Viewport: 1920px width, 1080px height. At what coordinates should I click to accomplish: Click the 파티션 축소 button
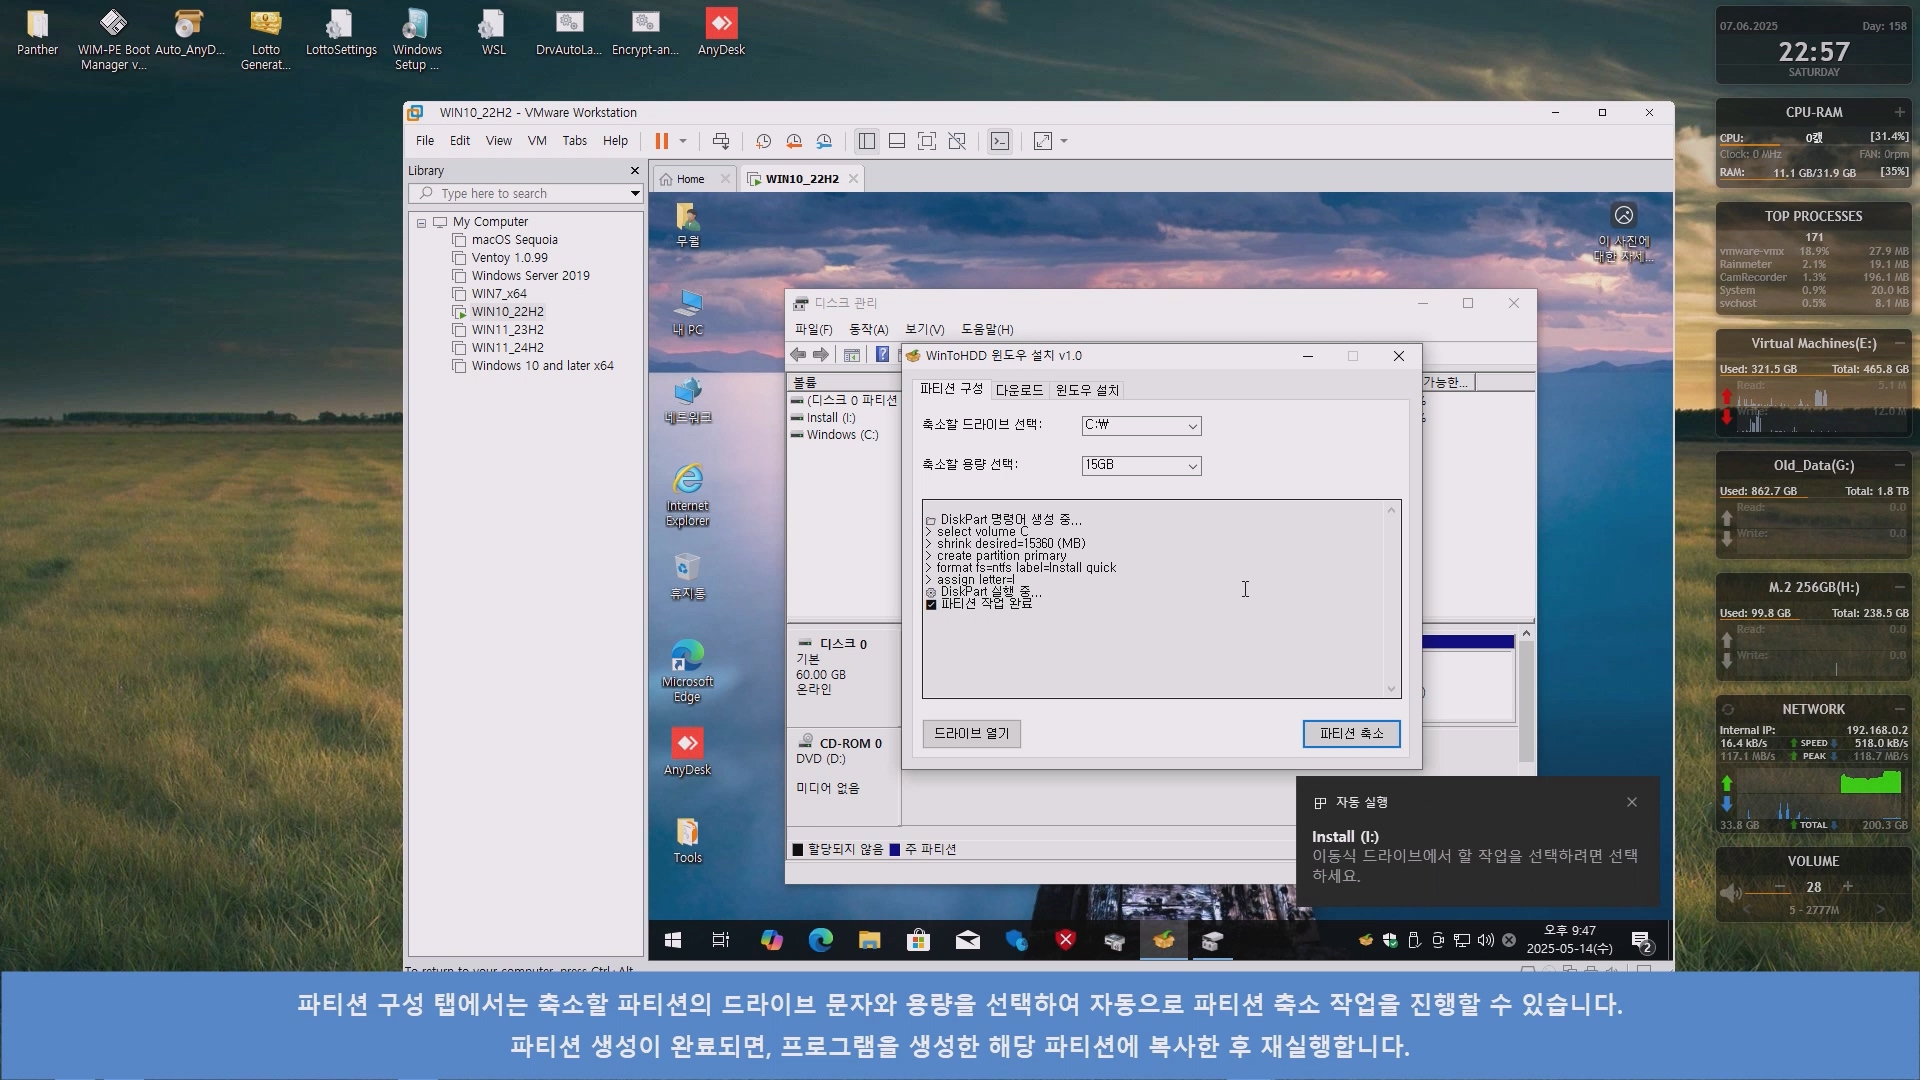coord(1351,733)
